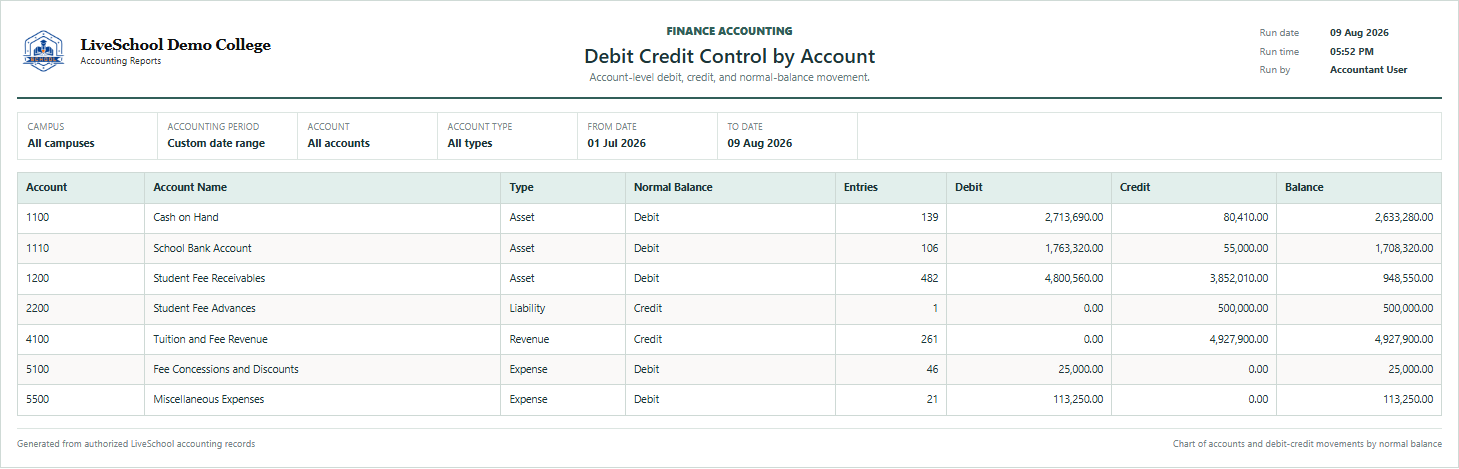Click account number 2200
The image size is (1459, 469).
tap(38, 309)
